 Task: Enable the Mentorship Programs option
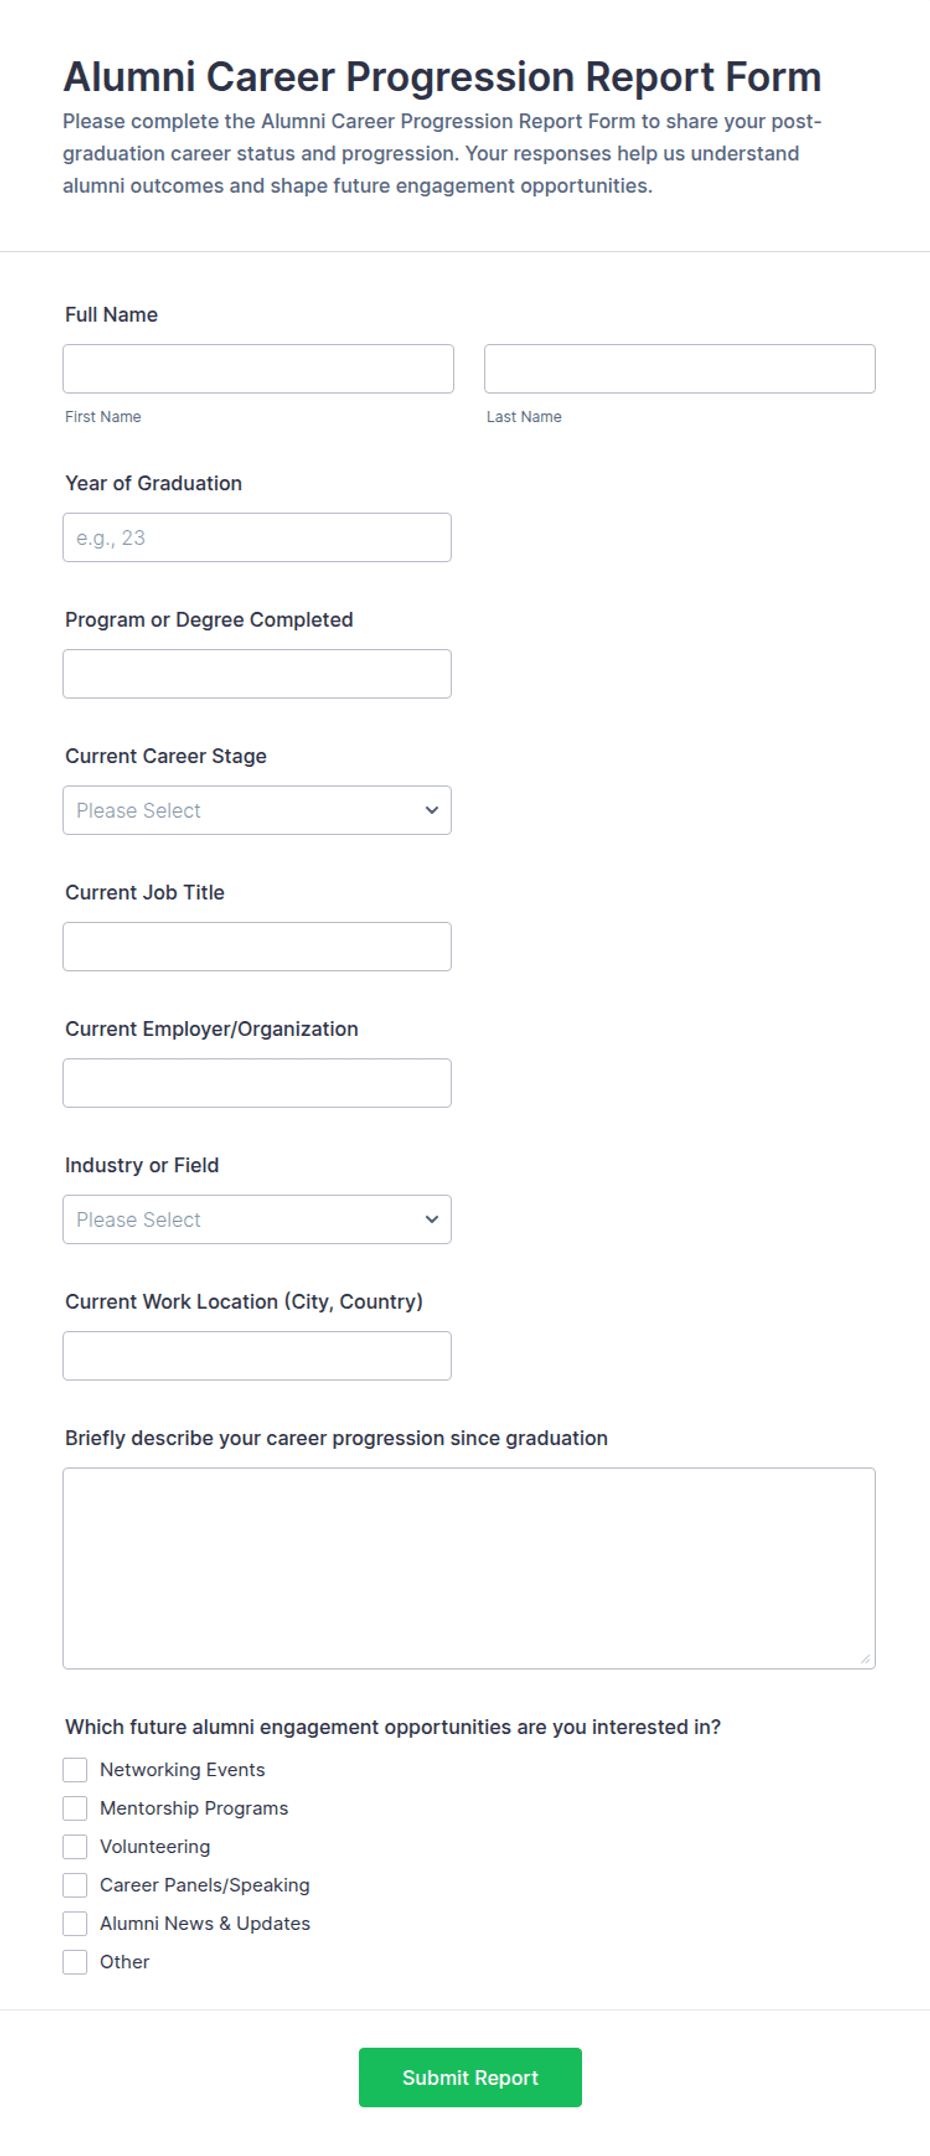pyautogui.click(x=75, y=1808)
